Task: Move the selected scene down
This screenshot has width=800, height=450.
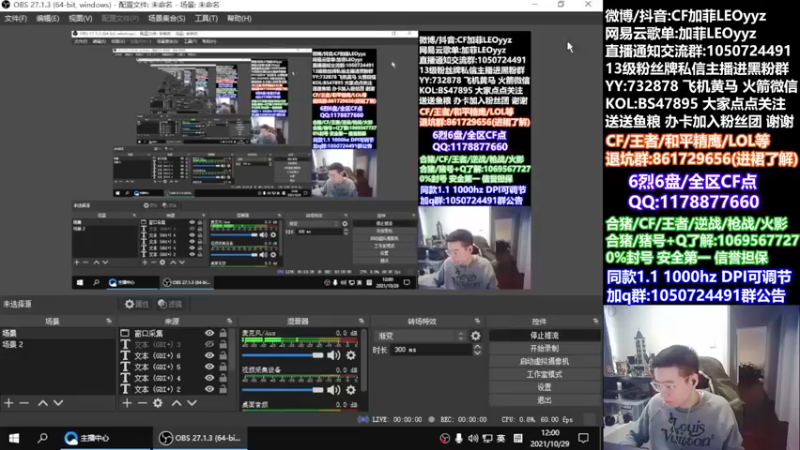Action: [58, 403]
